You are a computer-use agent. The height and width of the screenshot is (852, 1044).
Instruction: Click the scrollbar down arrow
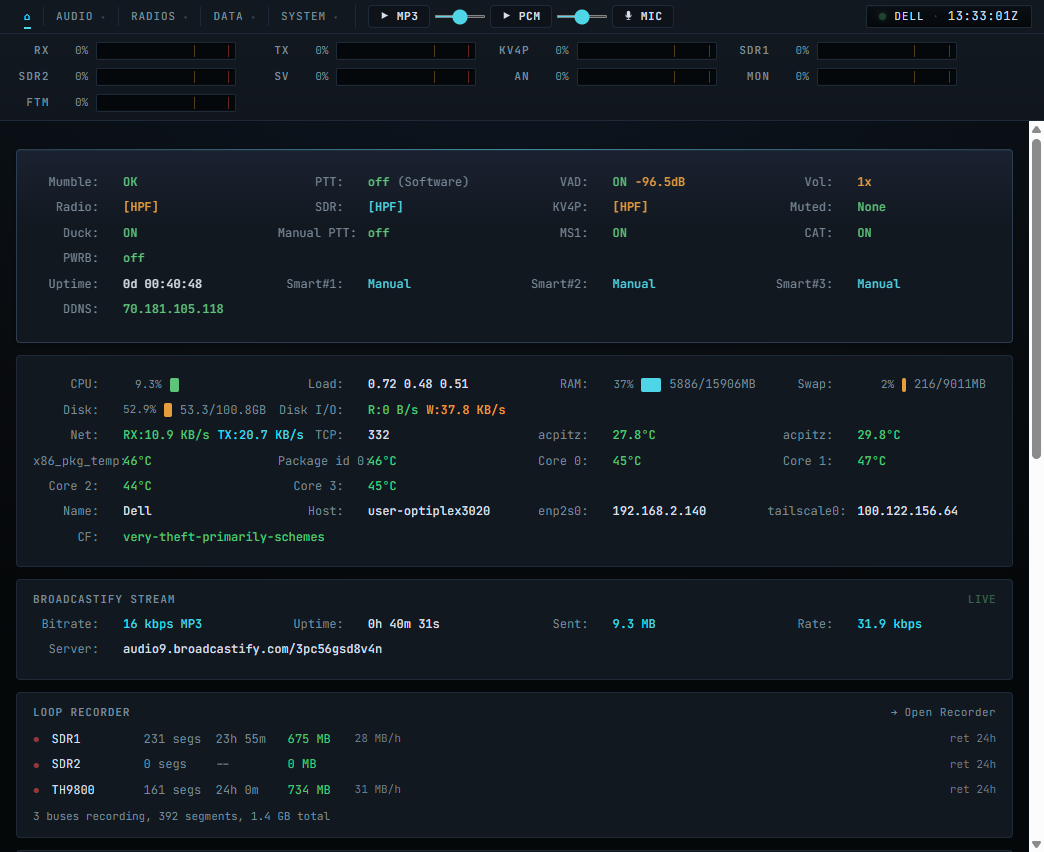pyautogui.click(x=1036, y=844)
